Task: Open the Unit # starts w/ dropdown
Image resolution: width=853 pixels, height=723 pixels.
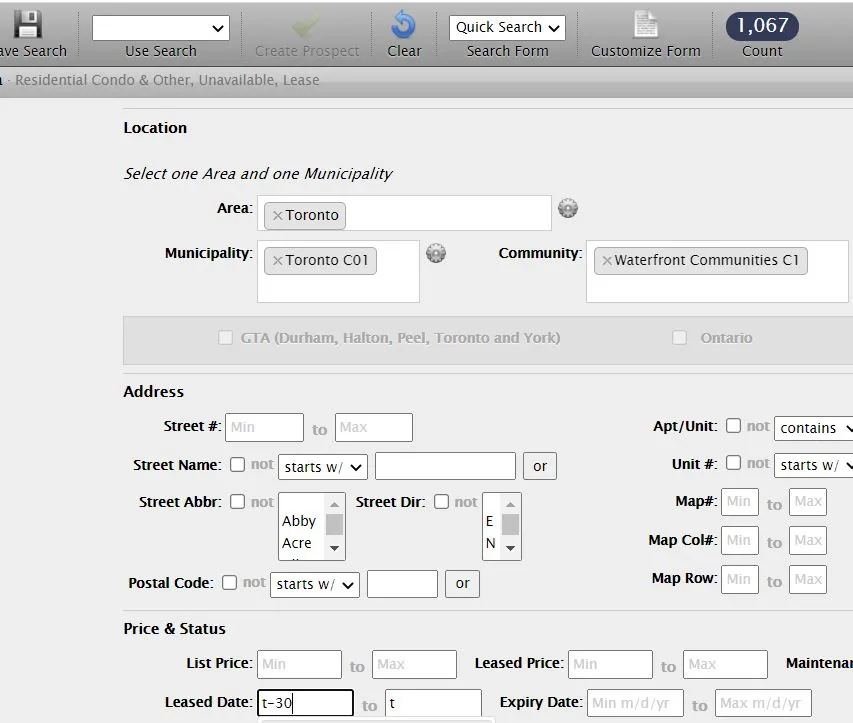Action: (814, 465)
